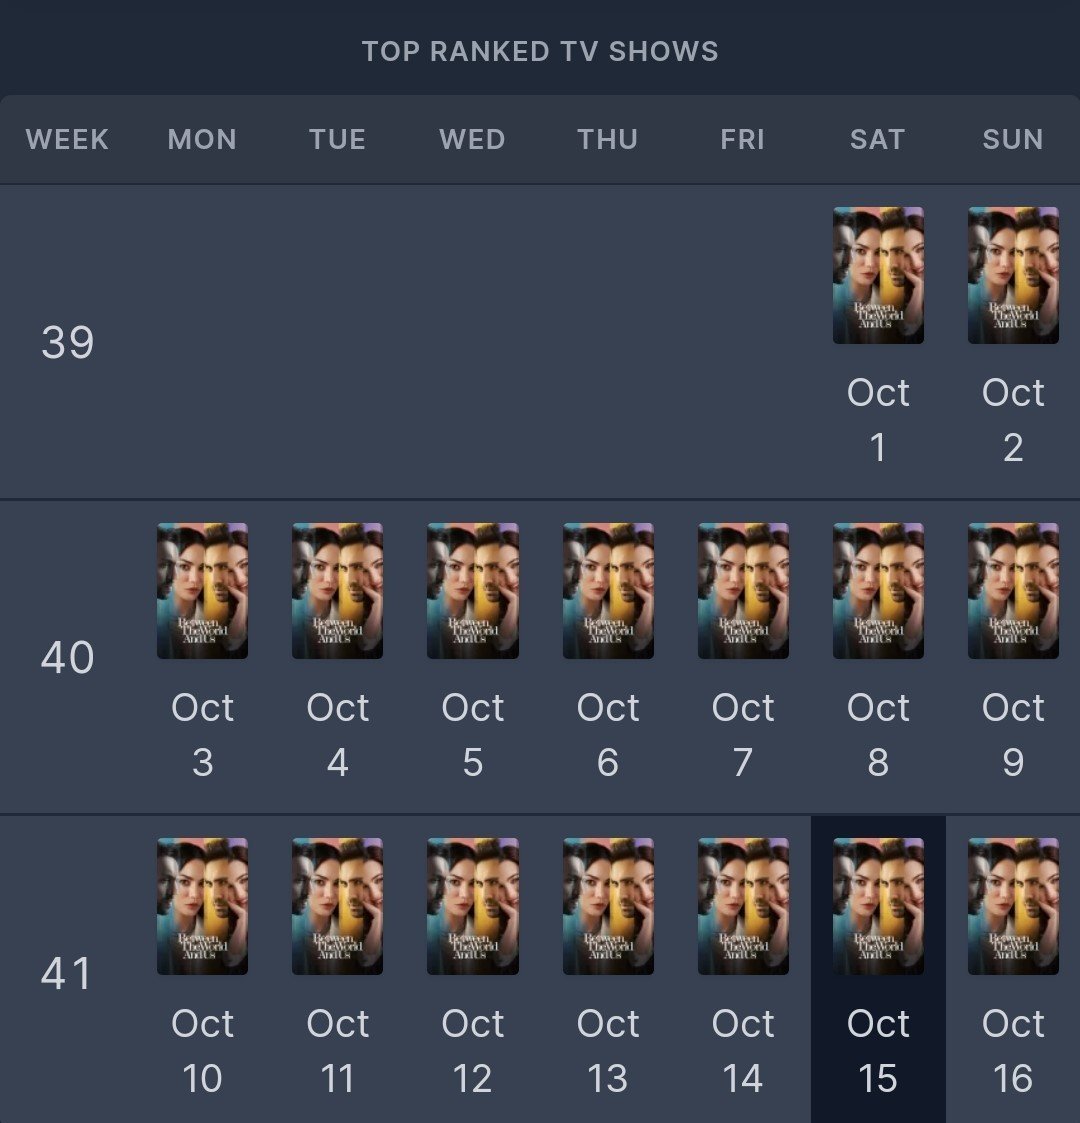The image size is (1080, 1123).
Task: Click the week 40 row number
Action: tap(67, 658)
